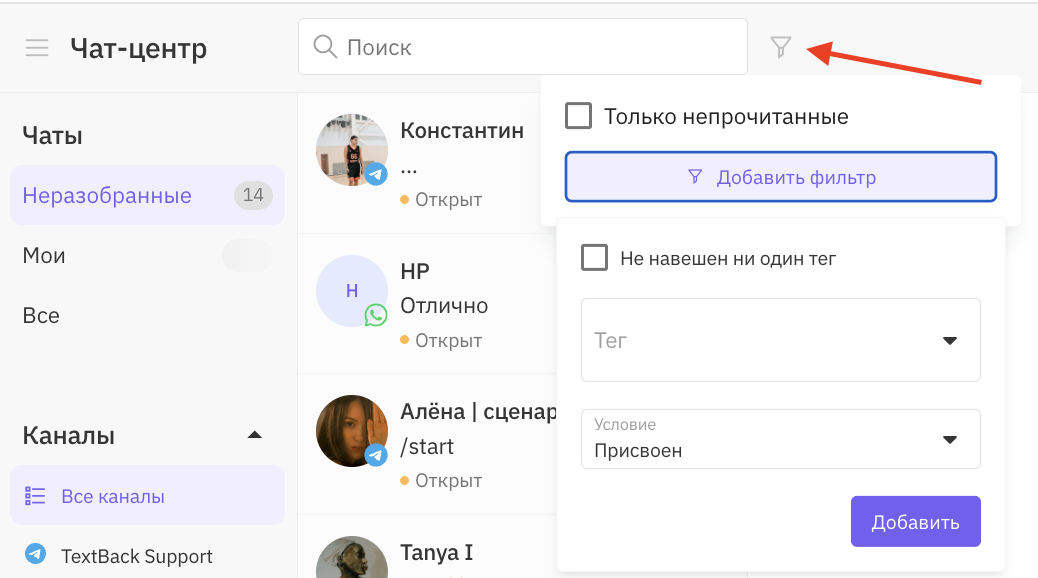Collapse the Каналы section
This screenshot has width=1038, height=578.
(x=255, y=436)
